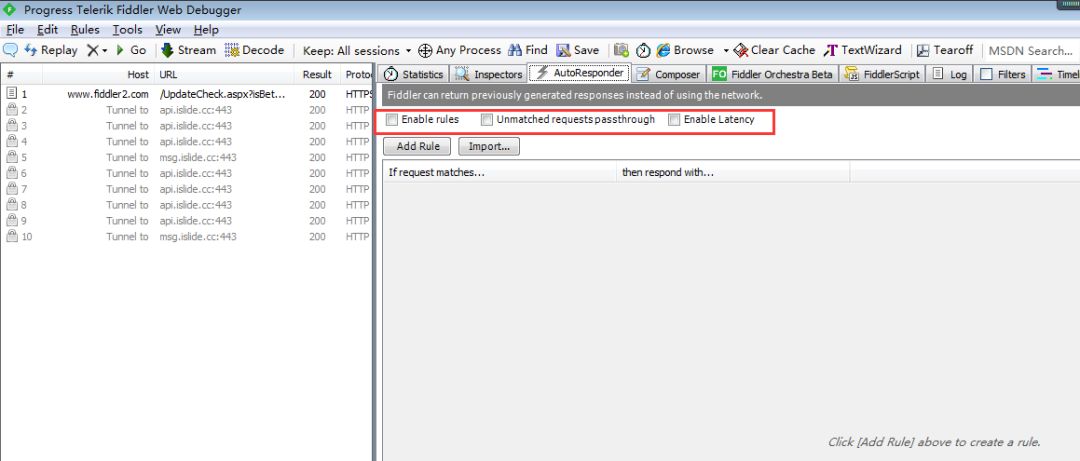Image resolution: width=1080 pixels, height=461 pixels.
Task: Toggle Decode in the toolbar
Action: click(254, 50)
